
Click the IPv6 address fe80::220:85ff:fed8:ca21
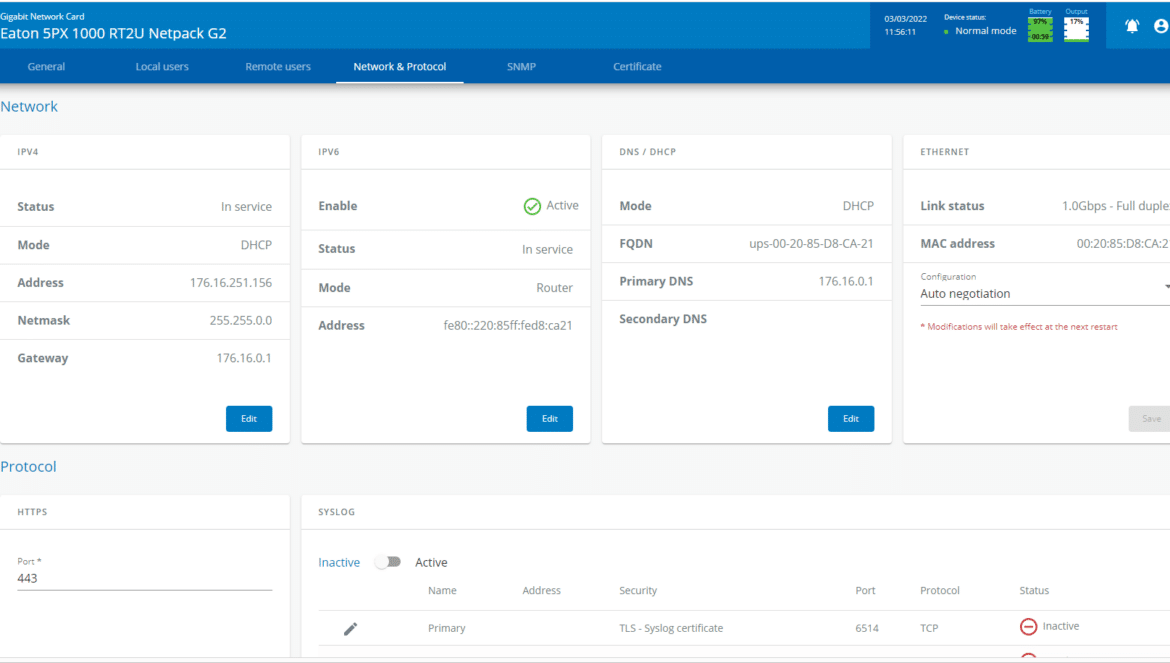tap(508, 325)
